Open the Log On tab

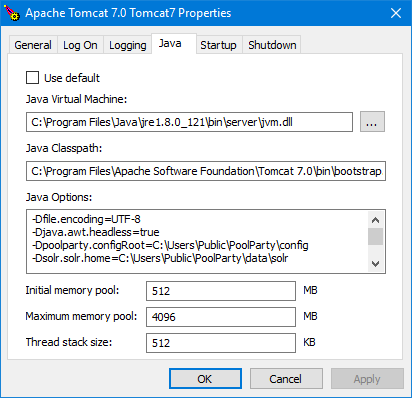point(80,45)
